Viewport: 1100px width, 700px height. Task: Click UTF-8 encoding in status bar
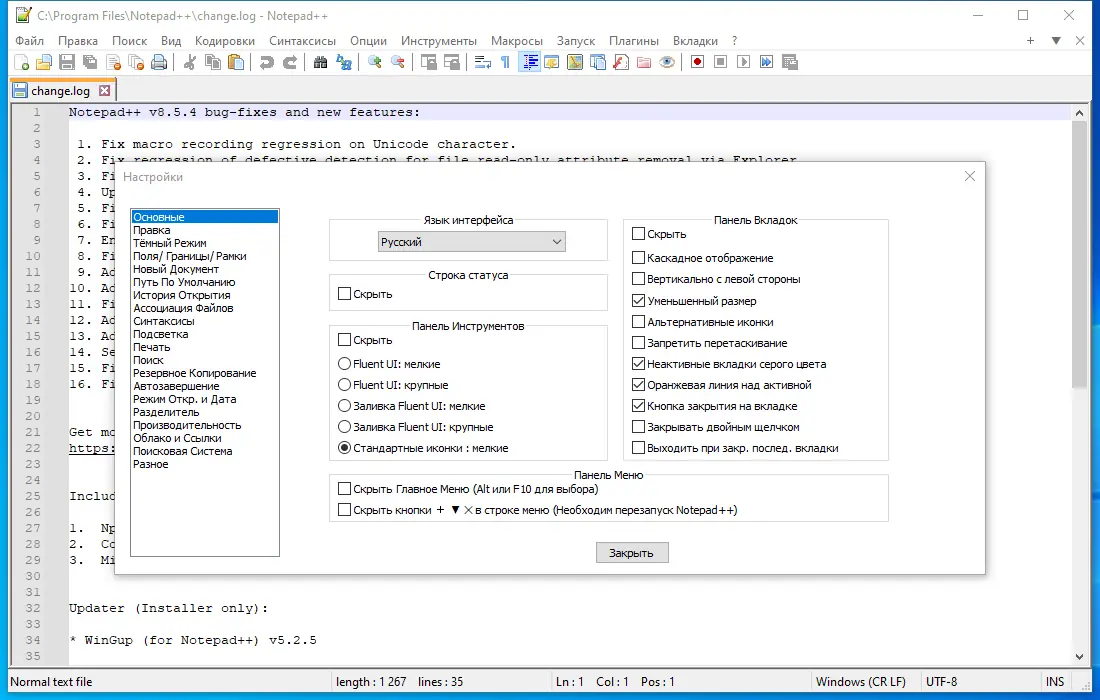pyautogui.click(x=941, y=682)
